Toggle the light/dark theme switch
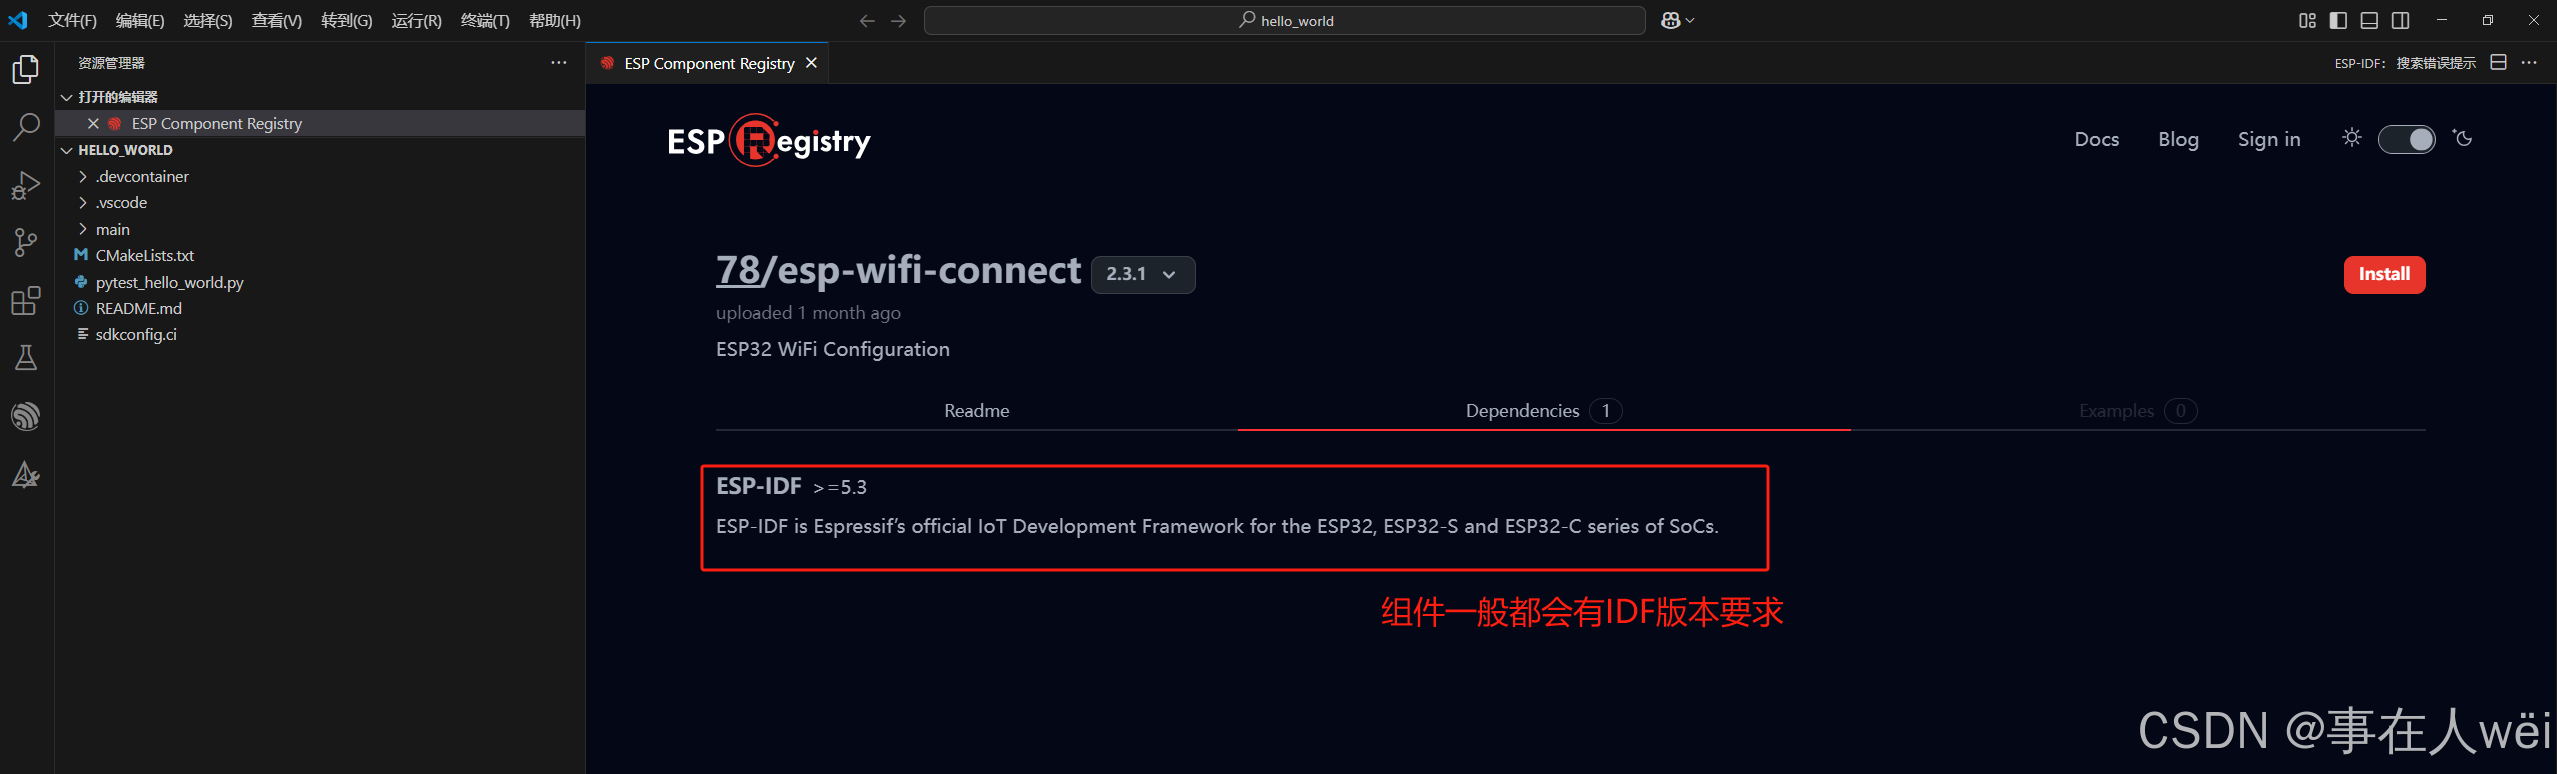The width and height of the screenshot is (2557, 774). tap(2407, 139)
